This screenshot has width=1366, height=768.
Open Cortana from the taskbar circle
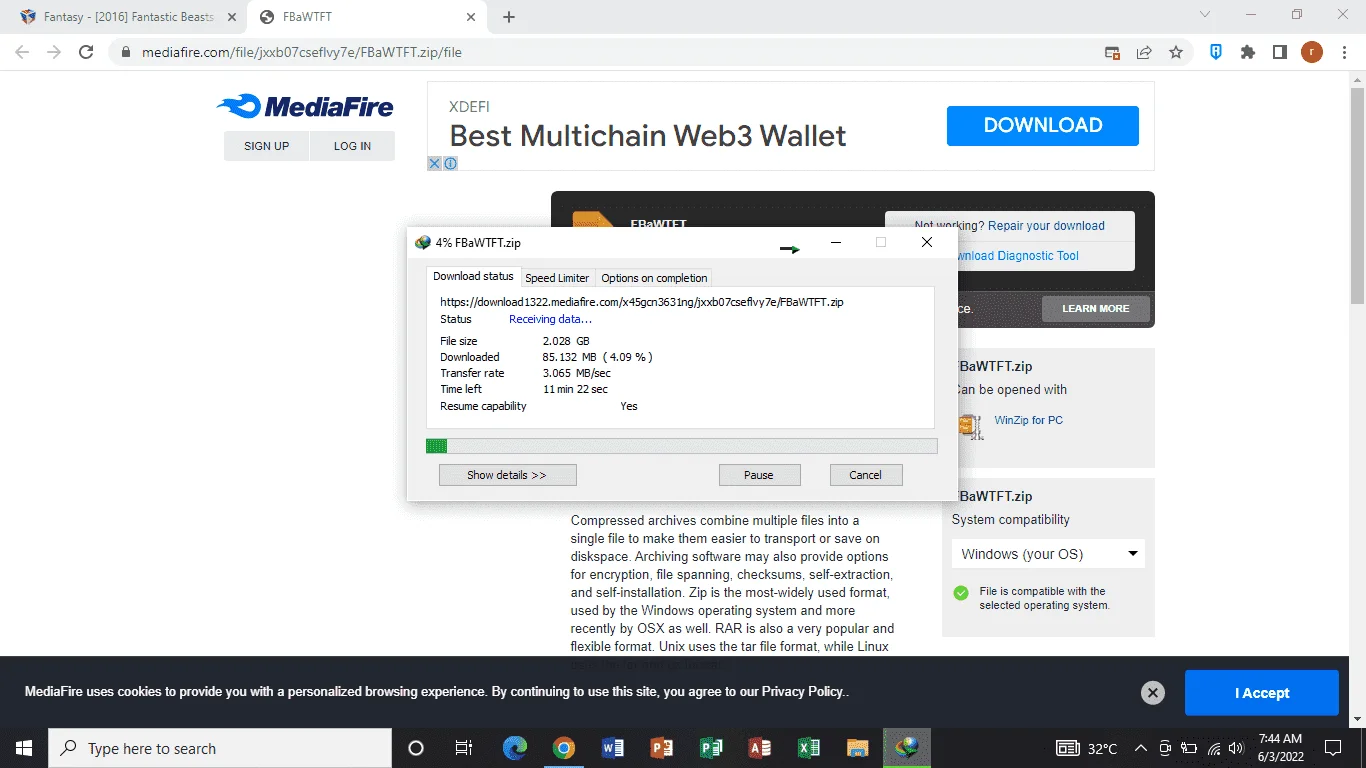coord(416,748)
